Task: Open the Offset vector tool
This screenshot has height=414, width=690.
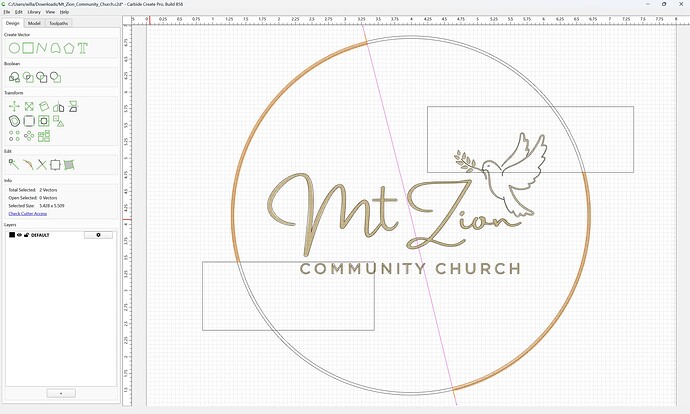Action: point(15,121)
